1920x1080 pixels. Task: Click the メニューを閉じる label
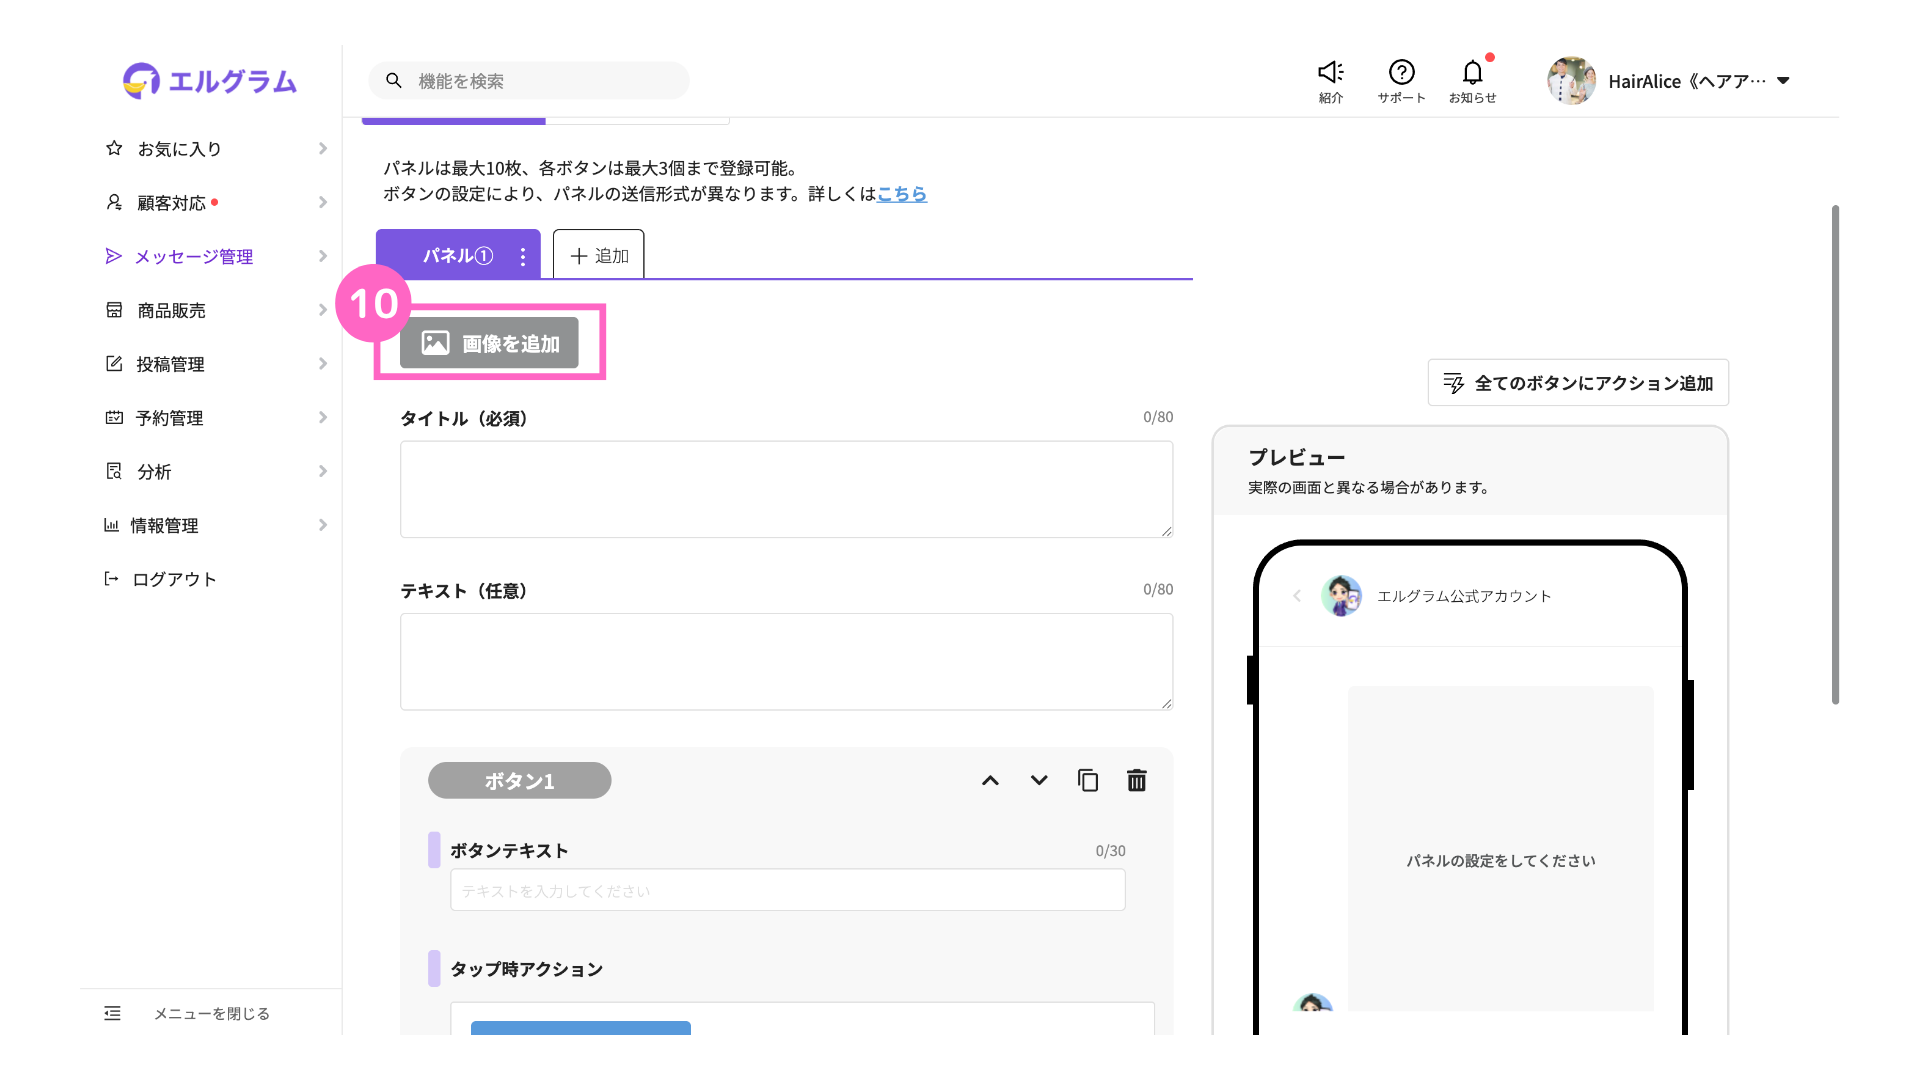pyautogui.click(x=211, y=1014)
